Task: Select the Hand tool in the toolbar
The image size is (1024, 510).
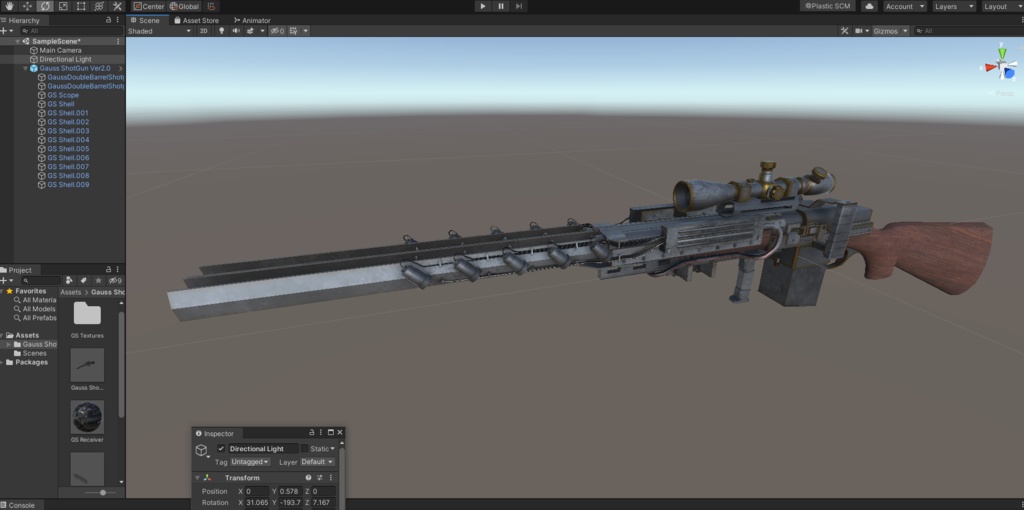Action: 9,6
